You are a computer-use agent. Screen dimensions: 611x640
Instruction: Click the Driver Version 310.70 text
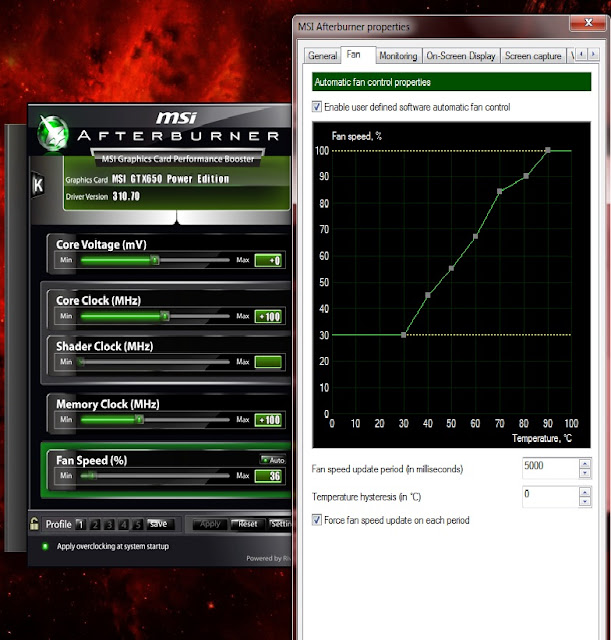tap(126, 196)
